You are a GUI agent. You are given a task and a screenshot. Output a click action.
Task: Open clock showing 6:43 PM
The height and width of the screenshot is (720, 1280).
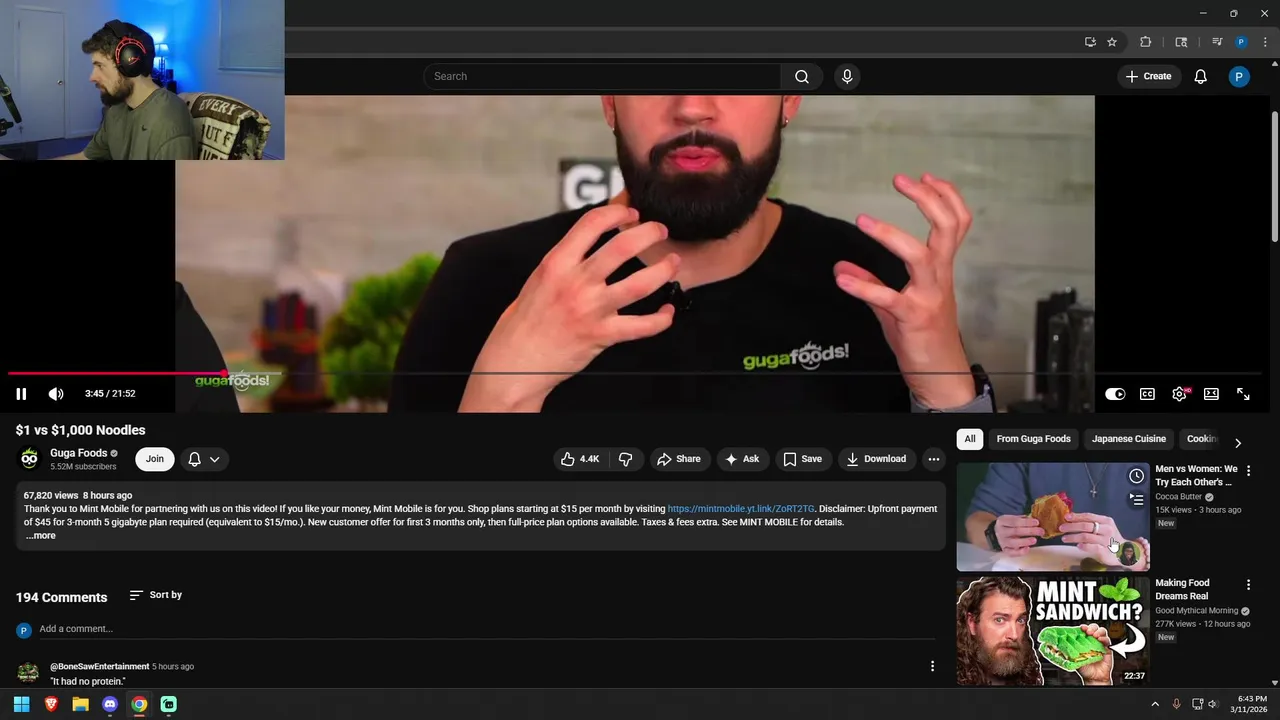[x=1251, y=704]
